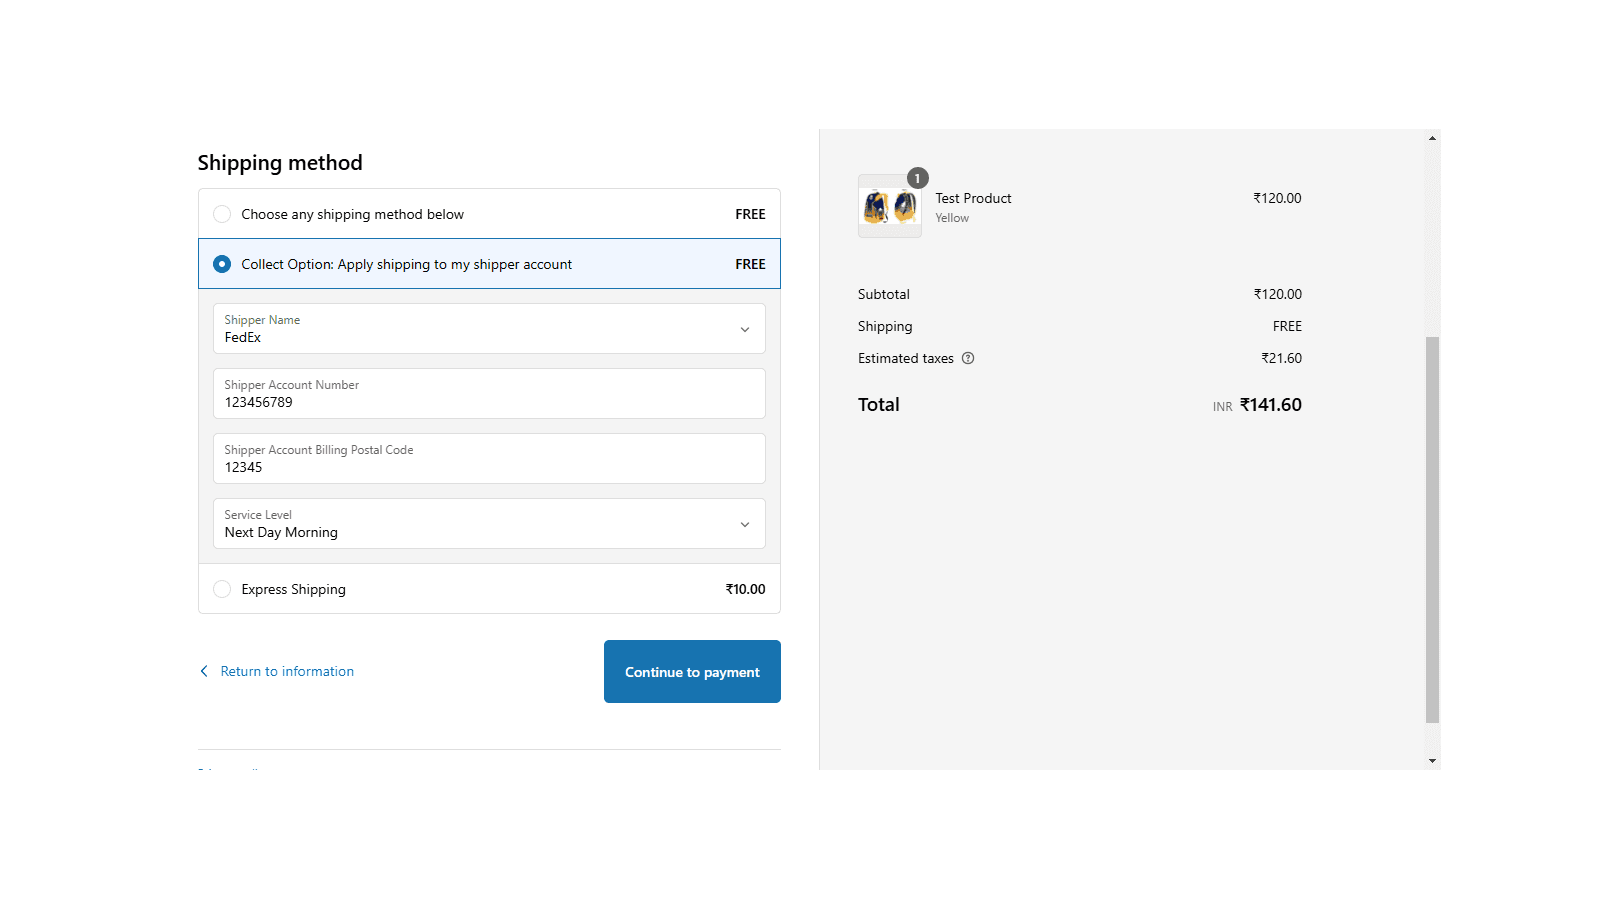The height and width of the screenshot is (900, 1600).
Task: Click the Service Level chevron arrow
Action: (x=744, y=524)
